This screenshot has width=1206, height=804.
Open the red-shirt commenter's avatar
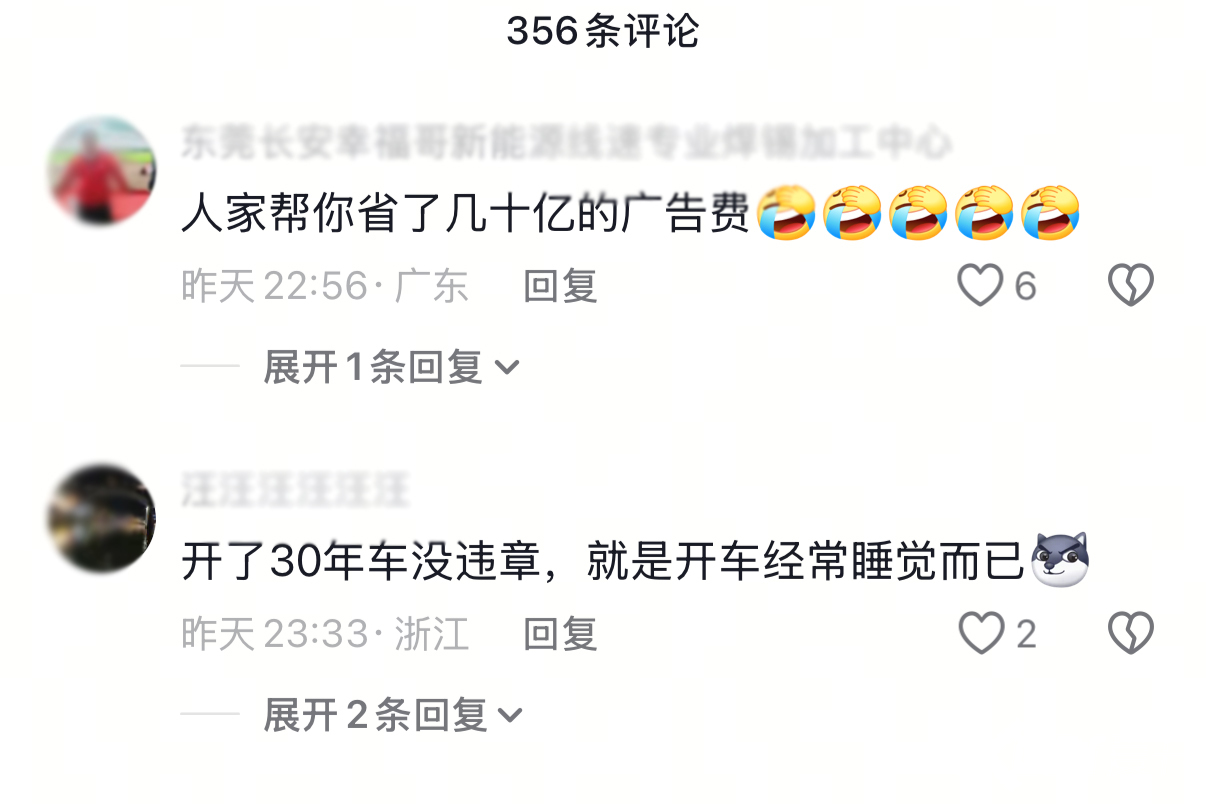pos(102,171)
